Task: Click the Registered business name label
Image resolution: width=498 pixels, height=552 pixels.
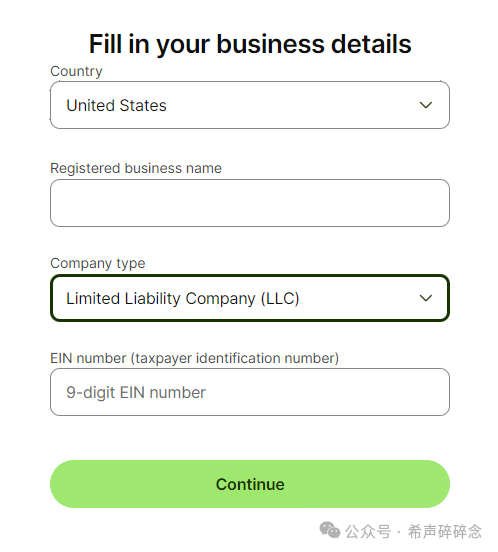Action: (x=136, y=168)
